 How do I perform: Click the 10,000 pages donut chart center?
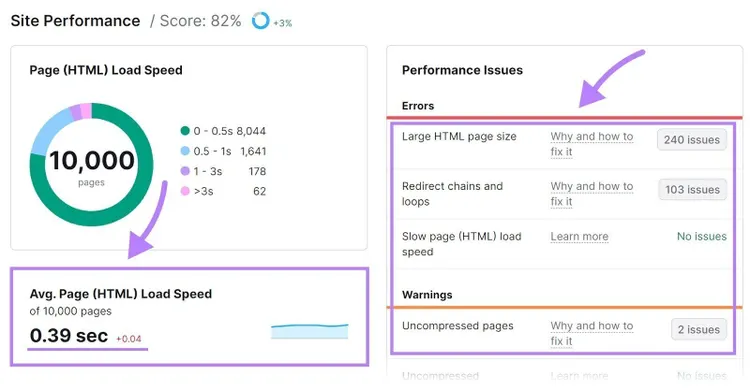coord(91,165)
